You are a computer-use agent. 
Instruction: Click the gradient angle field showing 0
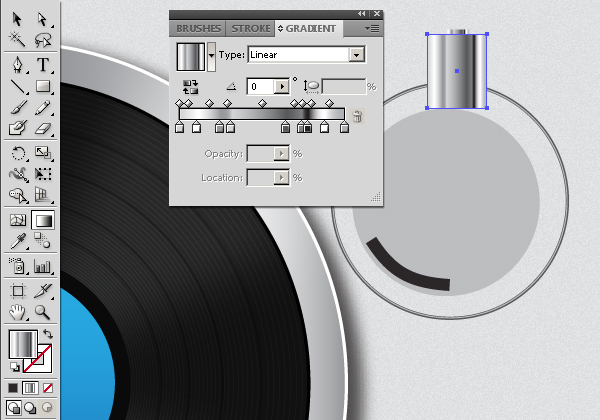261,87
